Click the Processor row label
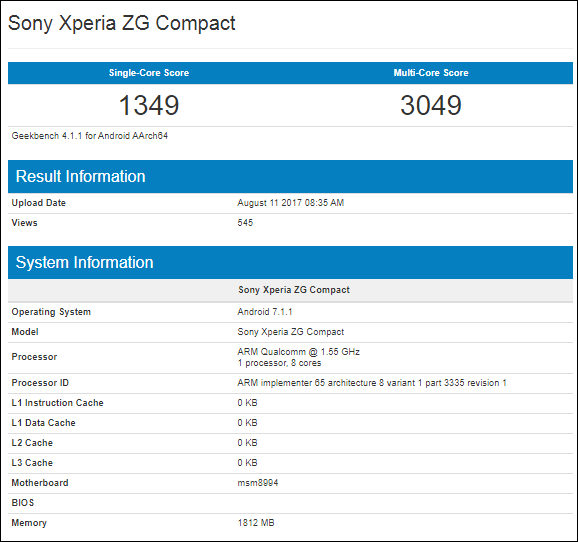 [x=34, y=357]
